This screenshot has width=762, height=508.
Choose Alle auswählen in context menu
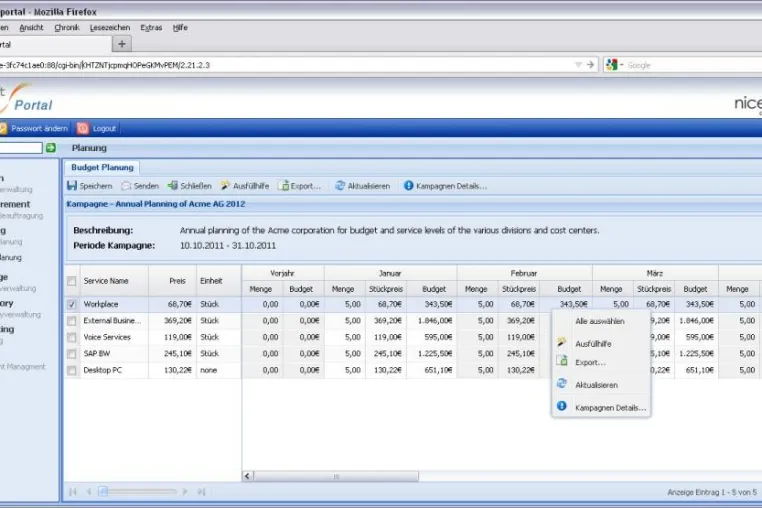[x=600, y=321]
